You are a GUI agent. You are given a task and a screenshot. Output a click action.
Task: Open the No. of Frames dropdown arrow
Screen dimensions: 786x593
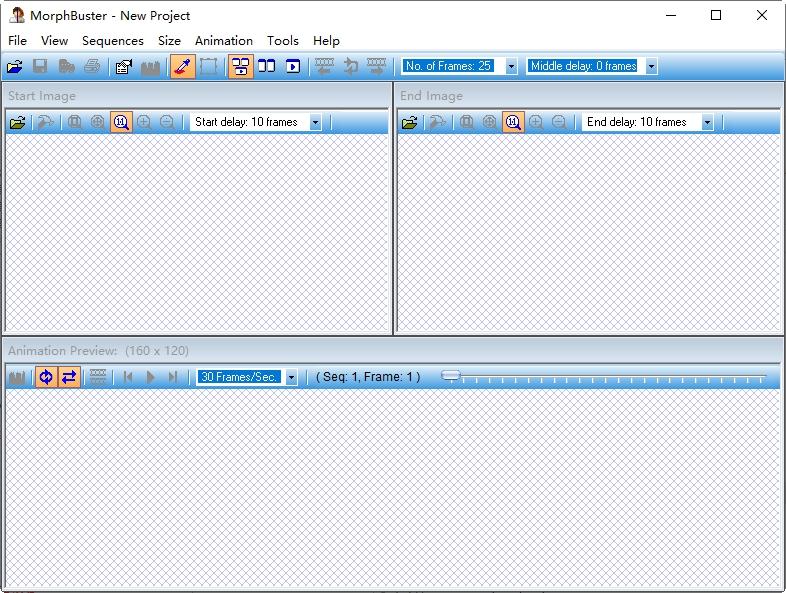[511, 66]
